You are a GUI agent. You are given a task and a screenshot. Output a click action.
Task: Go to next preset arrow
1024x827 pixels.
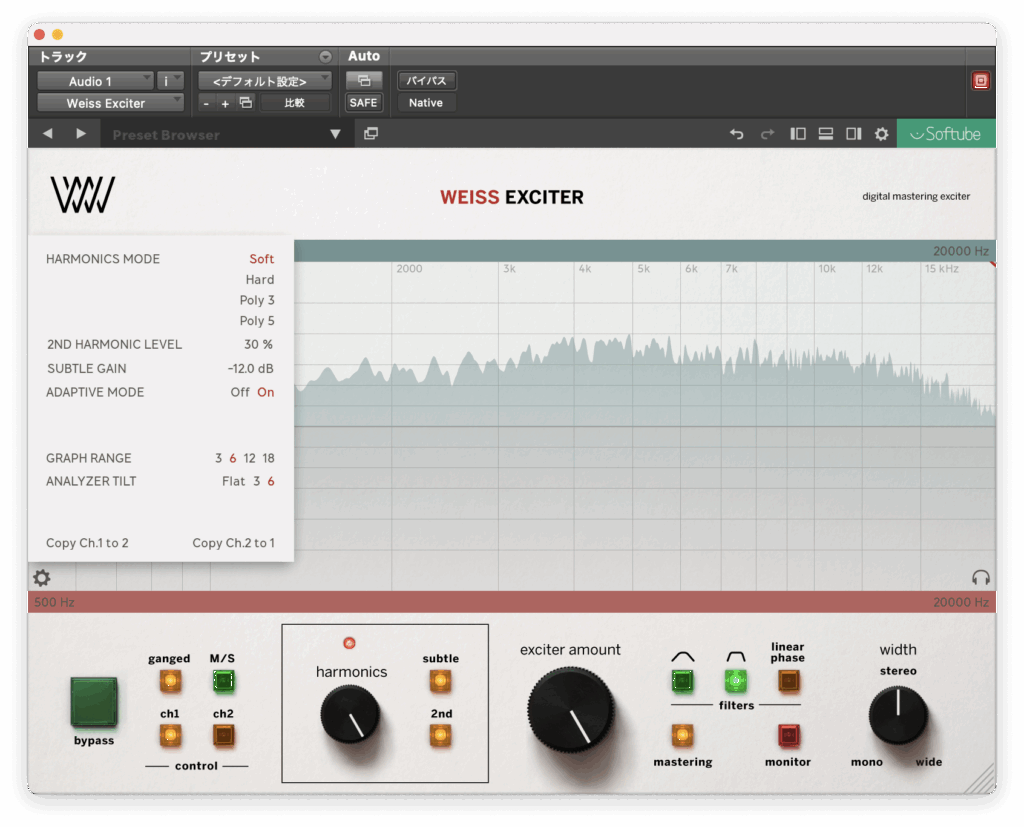click(81, 134)
